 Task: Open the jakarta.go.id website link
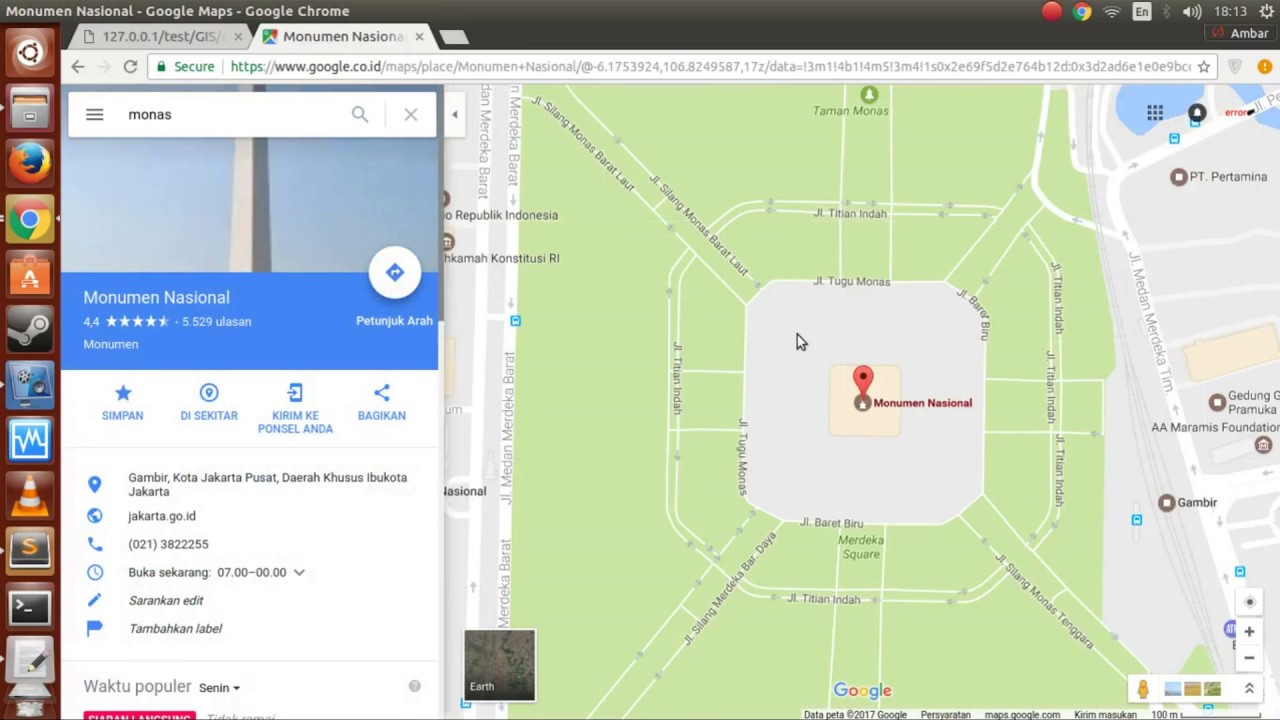point(162,516)
